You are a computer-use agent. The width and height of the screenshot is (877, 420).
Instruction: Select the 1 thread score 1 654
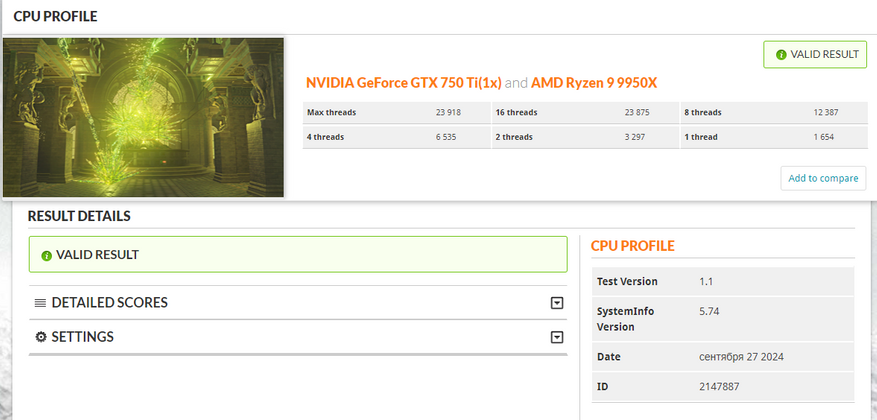coord(825,136)
